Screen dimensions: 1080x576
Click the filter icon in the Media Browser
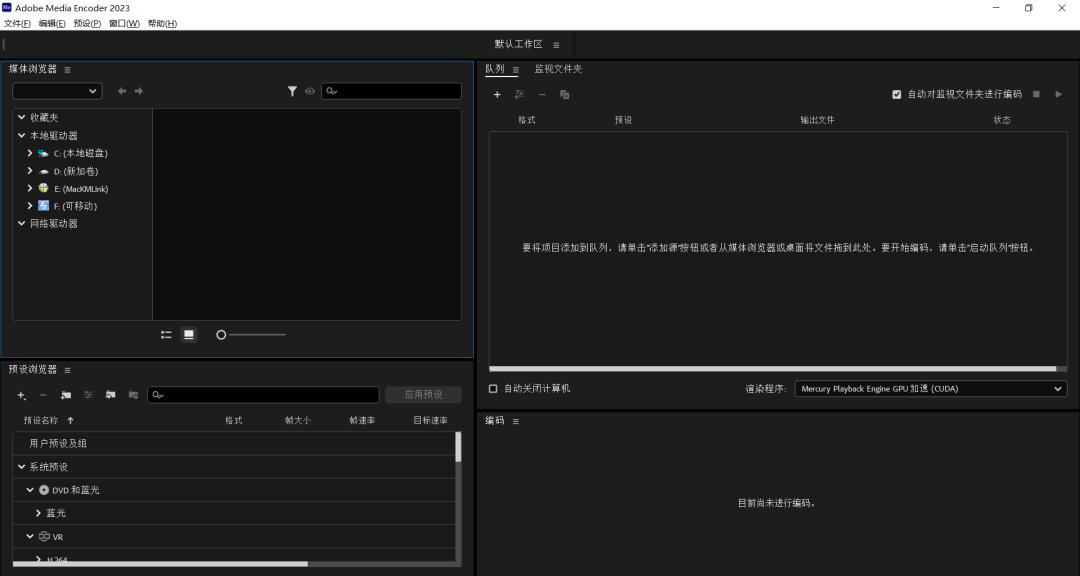(292, 91)
